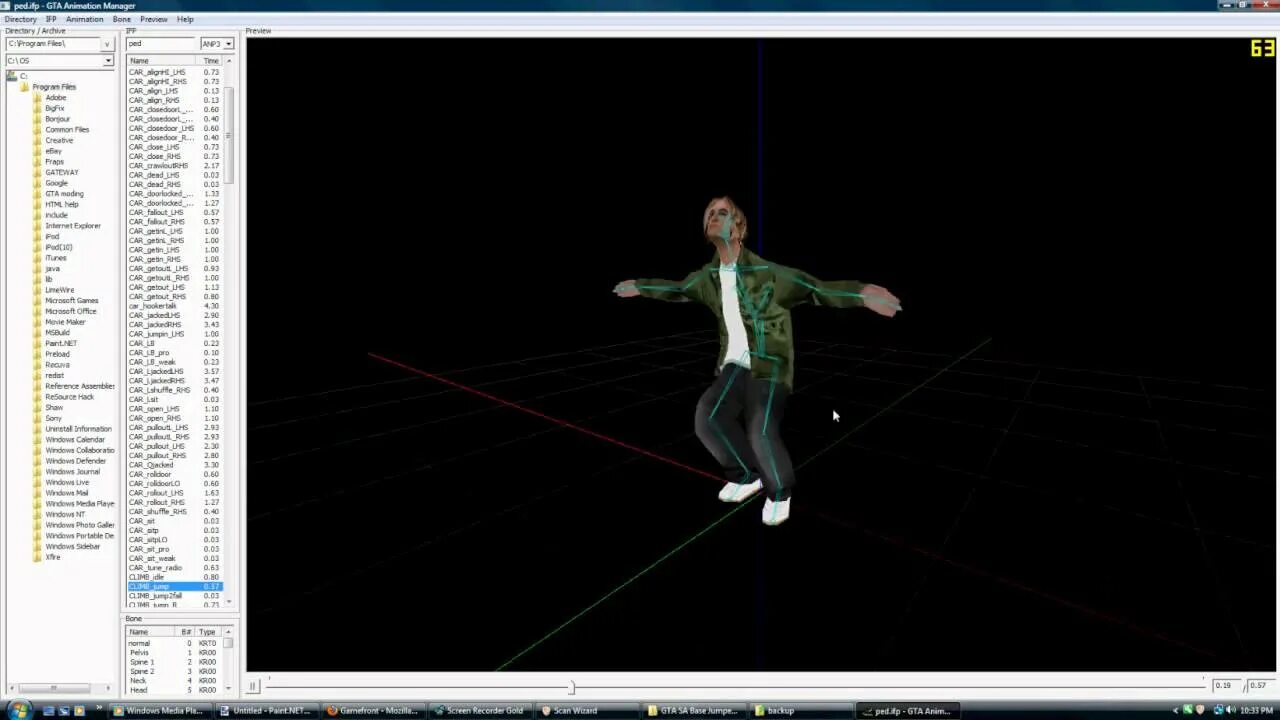This screenshot has height=720, width=1280.
Task: Switch to Scan Wizard taskbar item
Action: coord(585,711)
